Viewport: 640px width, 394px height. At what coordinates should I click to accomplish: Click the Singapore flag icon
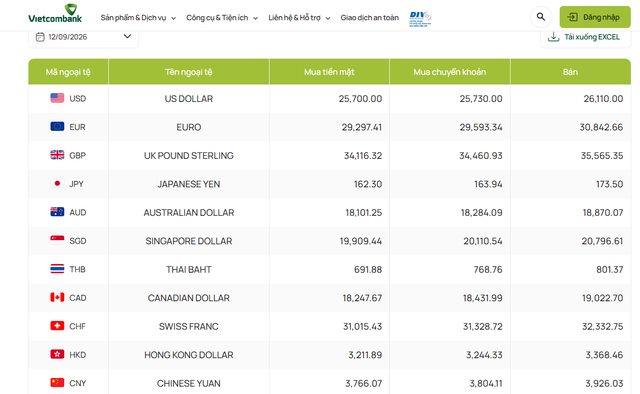[x=57, y=240]
